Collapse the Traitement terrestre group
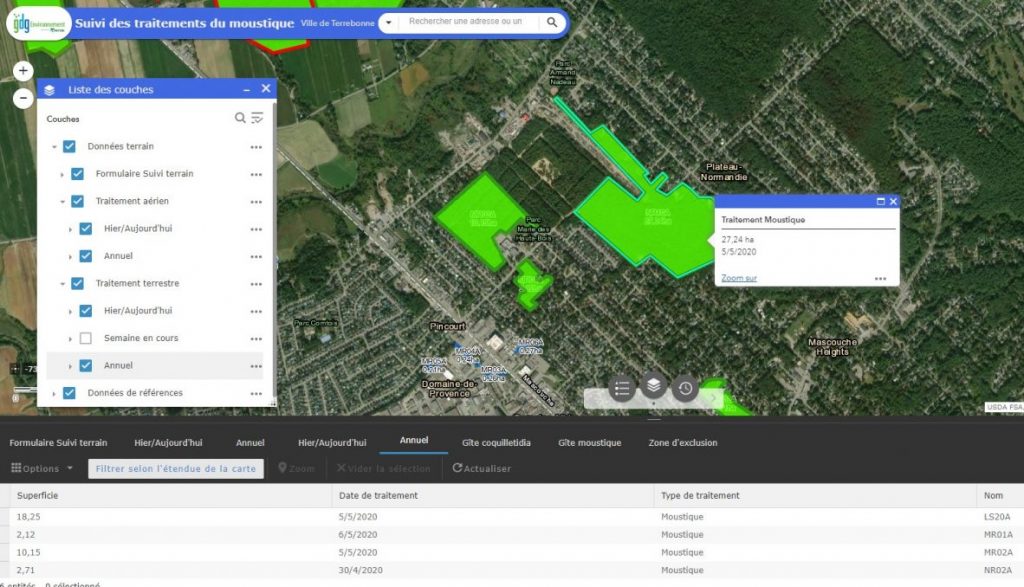Image resolution: width=1024 pixels, height=587 pixels. pos(61,283)
